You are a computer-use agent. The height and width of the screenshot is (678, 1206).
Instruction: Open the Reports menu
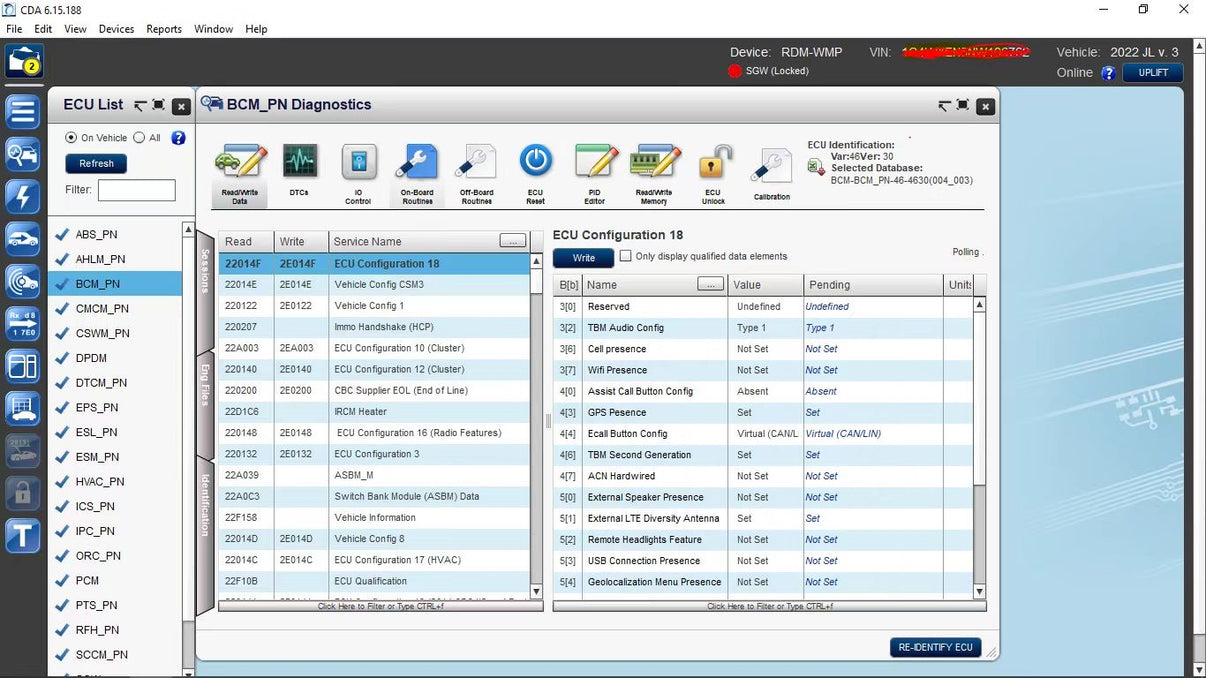163,29
